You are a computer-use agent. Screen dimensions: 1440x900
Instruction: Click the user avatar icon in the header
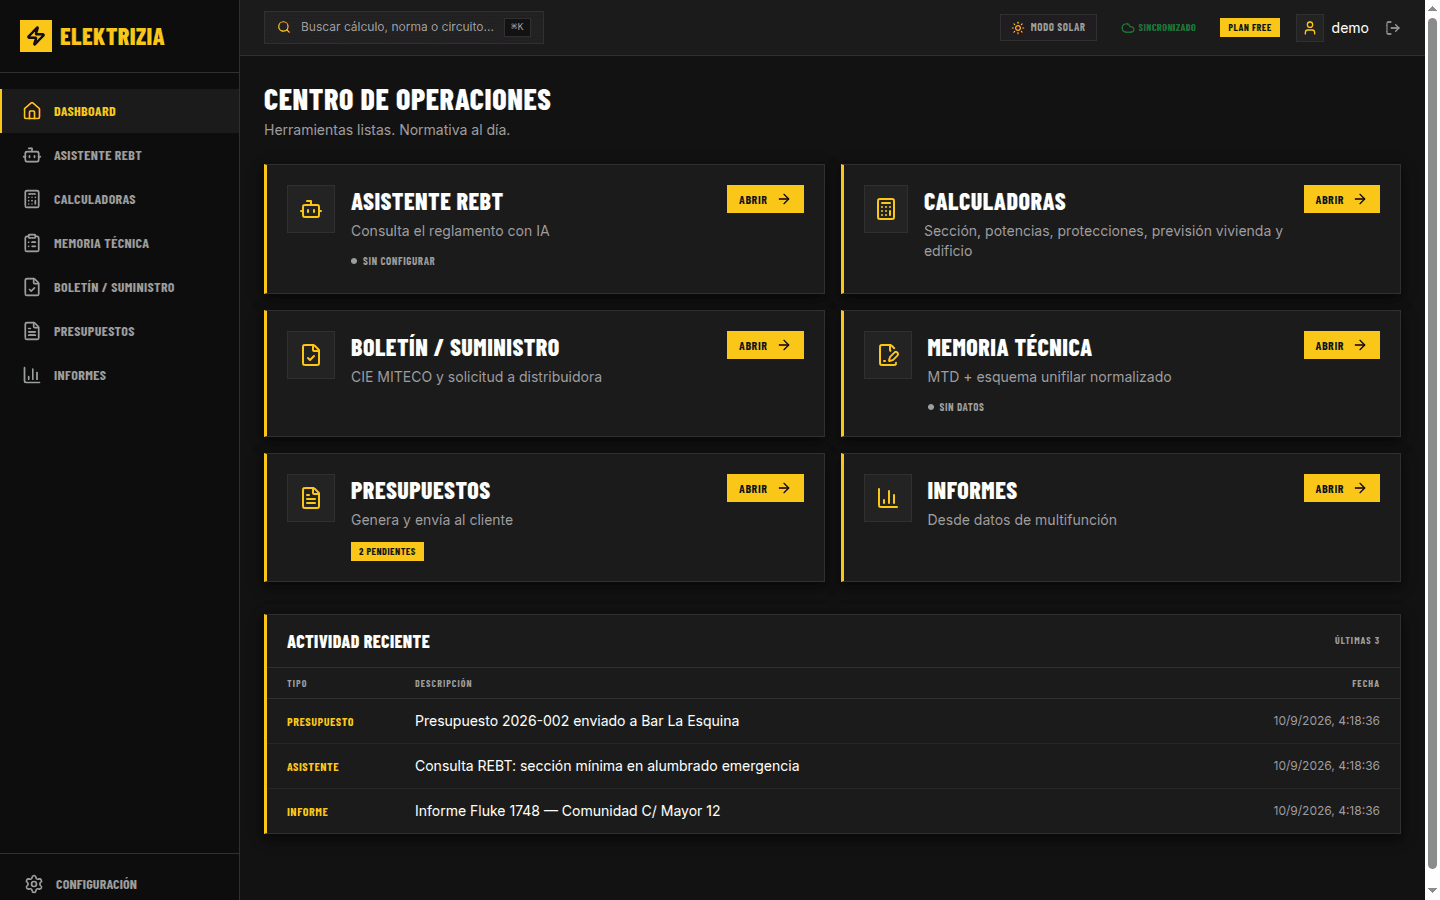point(1310,28)
